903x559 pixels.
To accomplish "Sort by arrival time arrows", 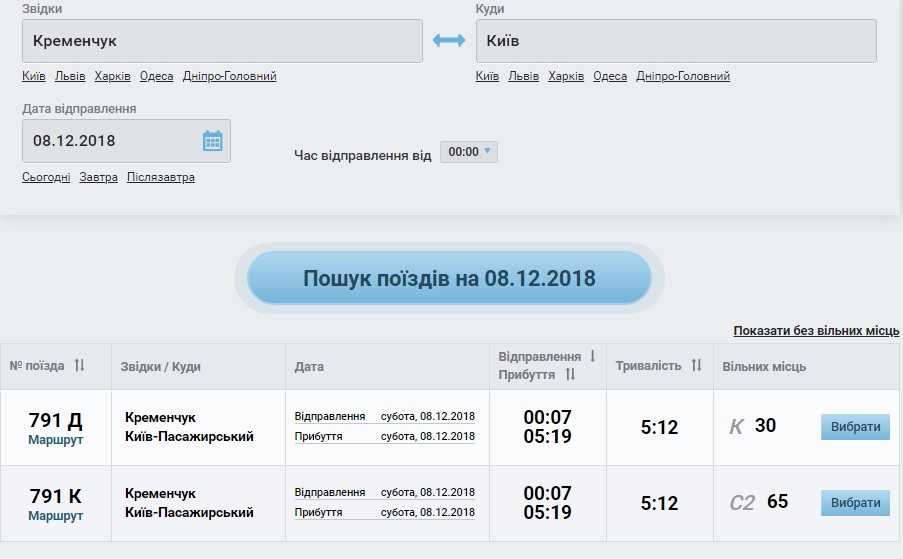I will [x=570, y=375].
